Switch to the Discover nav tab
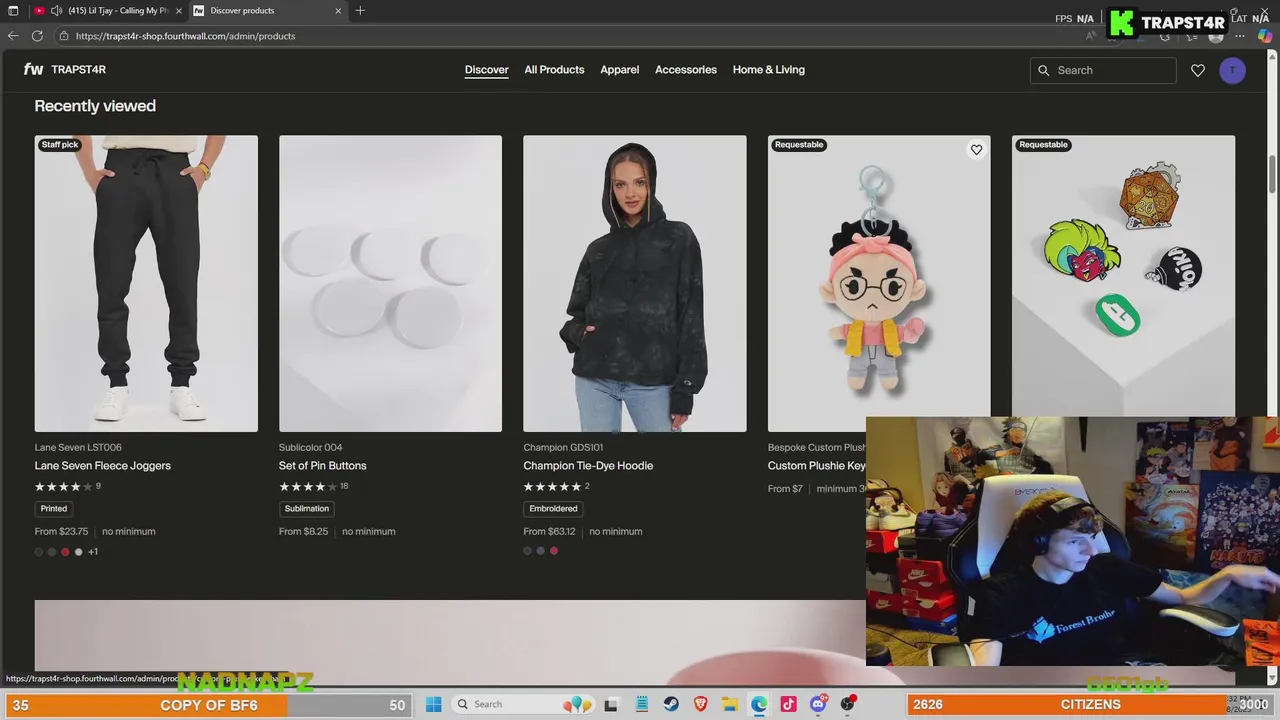Image resolution: width=1280 pixels, height=720 pixels. pos(486,70)
